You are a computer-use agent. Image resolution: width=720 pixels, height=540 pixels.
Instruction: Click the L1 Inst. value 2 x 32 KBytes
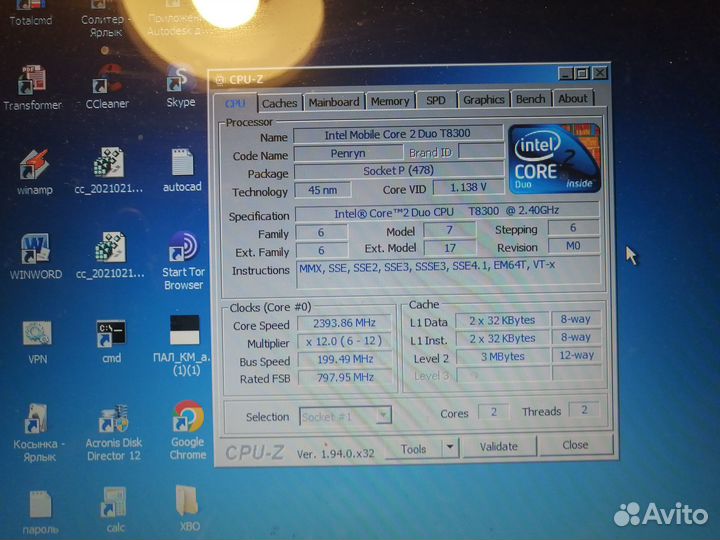click(x=502, y=338)
